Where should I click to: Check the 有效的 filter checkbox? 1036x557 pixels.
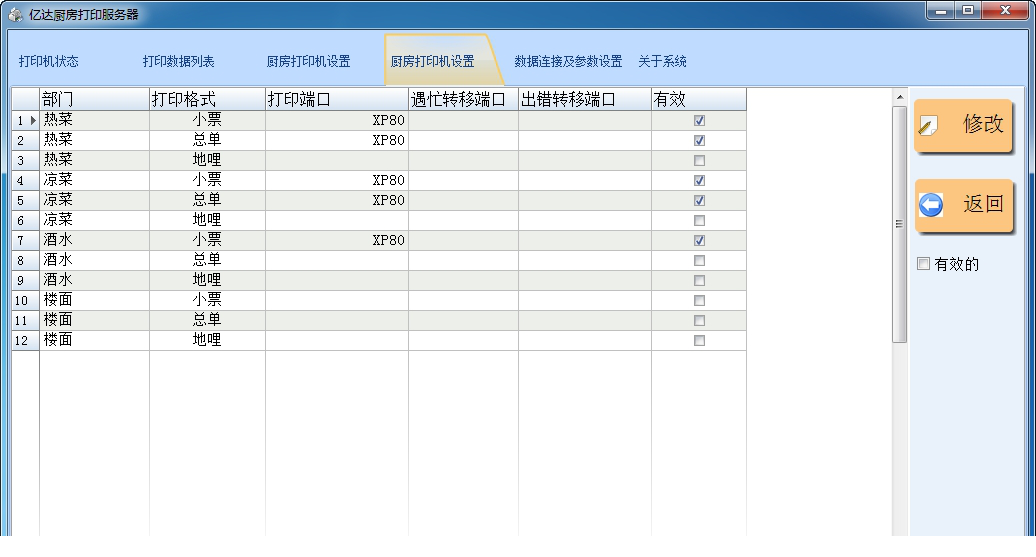click(x=924, y=264)
